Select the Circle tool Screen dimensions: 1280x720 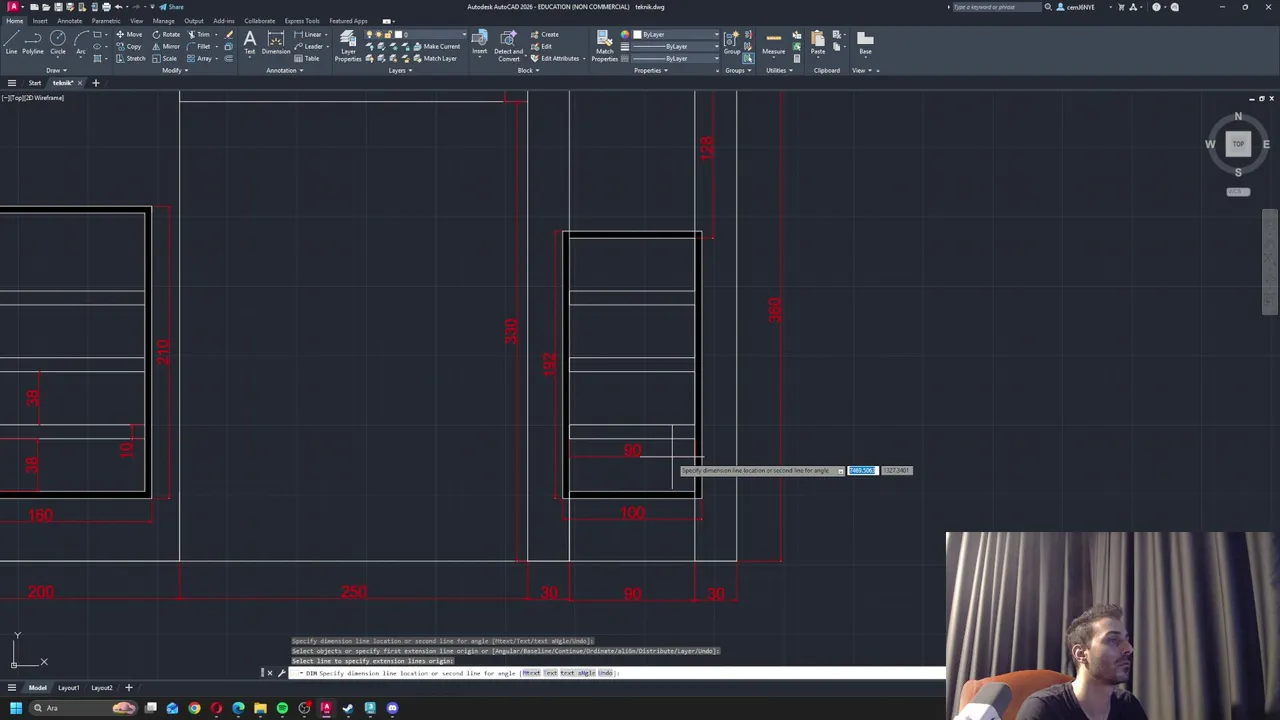[x=58, y=43]
